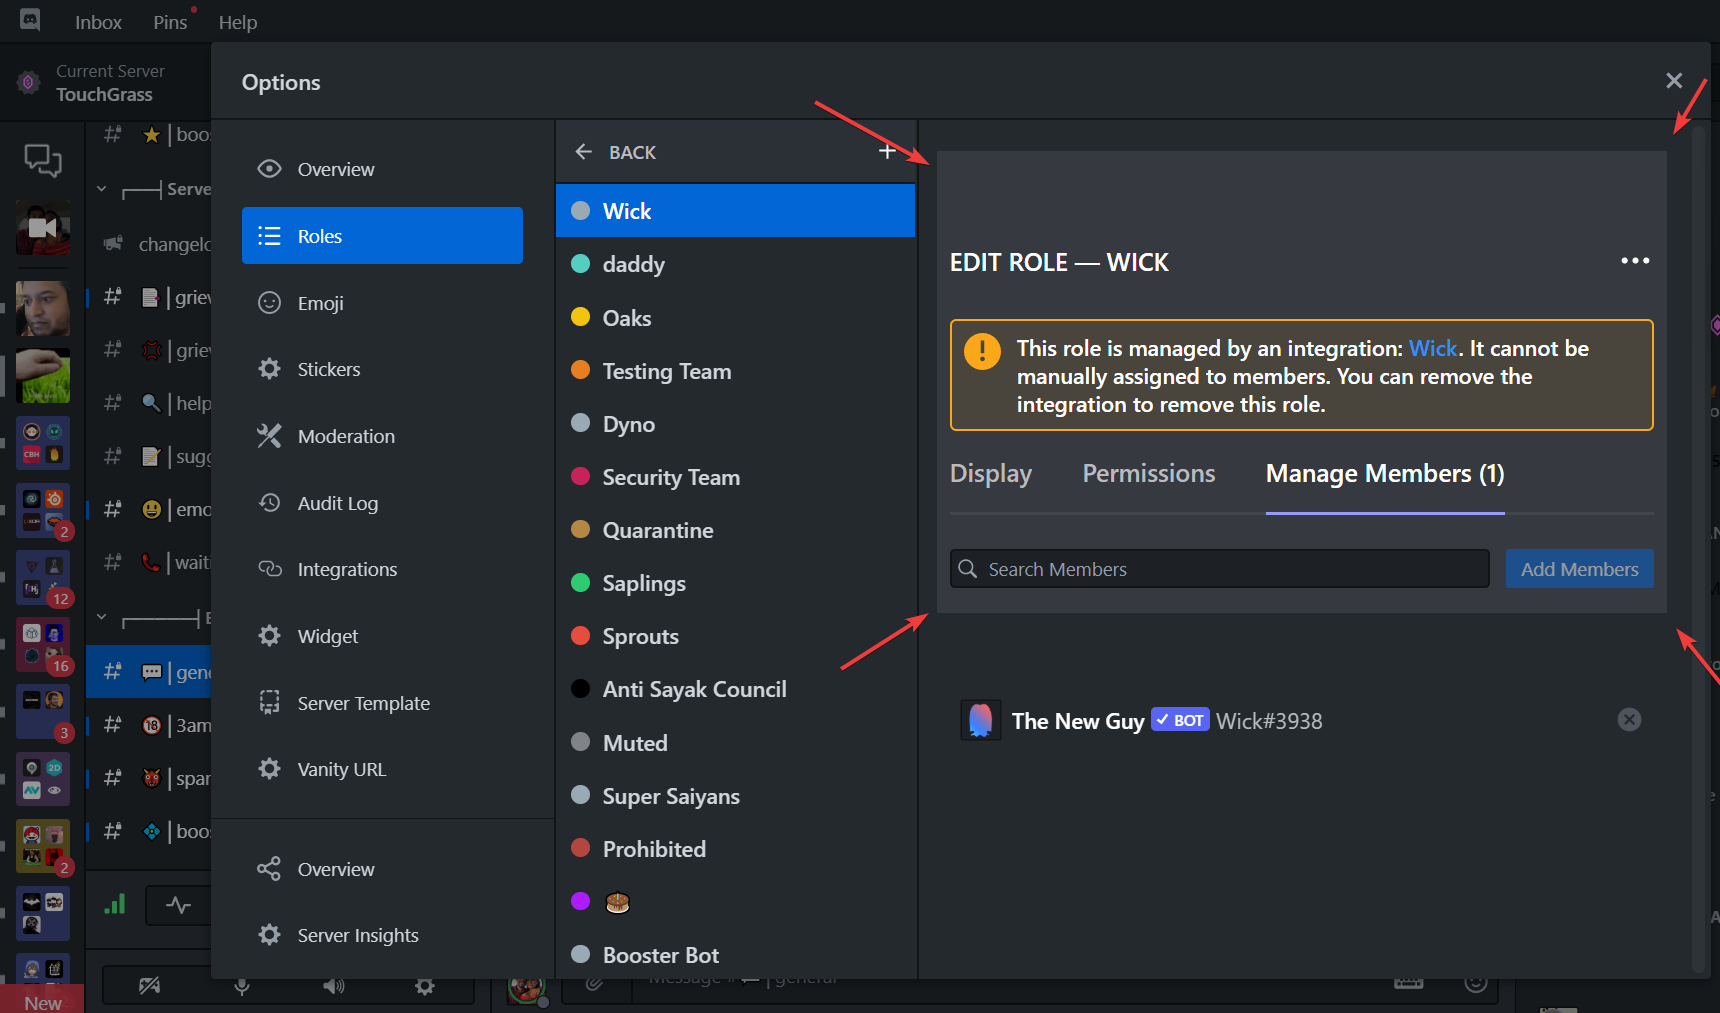
Task: Open role extra options via ellipsis icon
Action: pos(1634,261)
